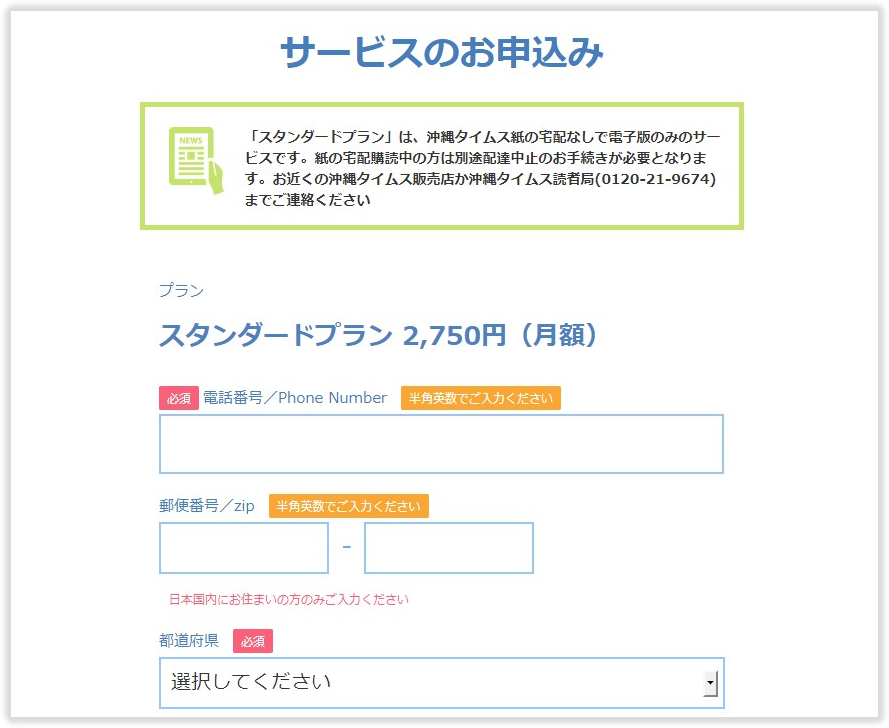Click the 電話番号／Phone Number label

[295, 398]
